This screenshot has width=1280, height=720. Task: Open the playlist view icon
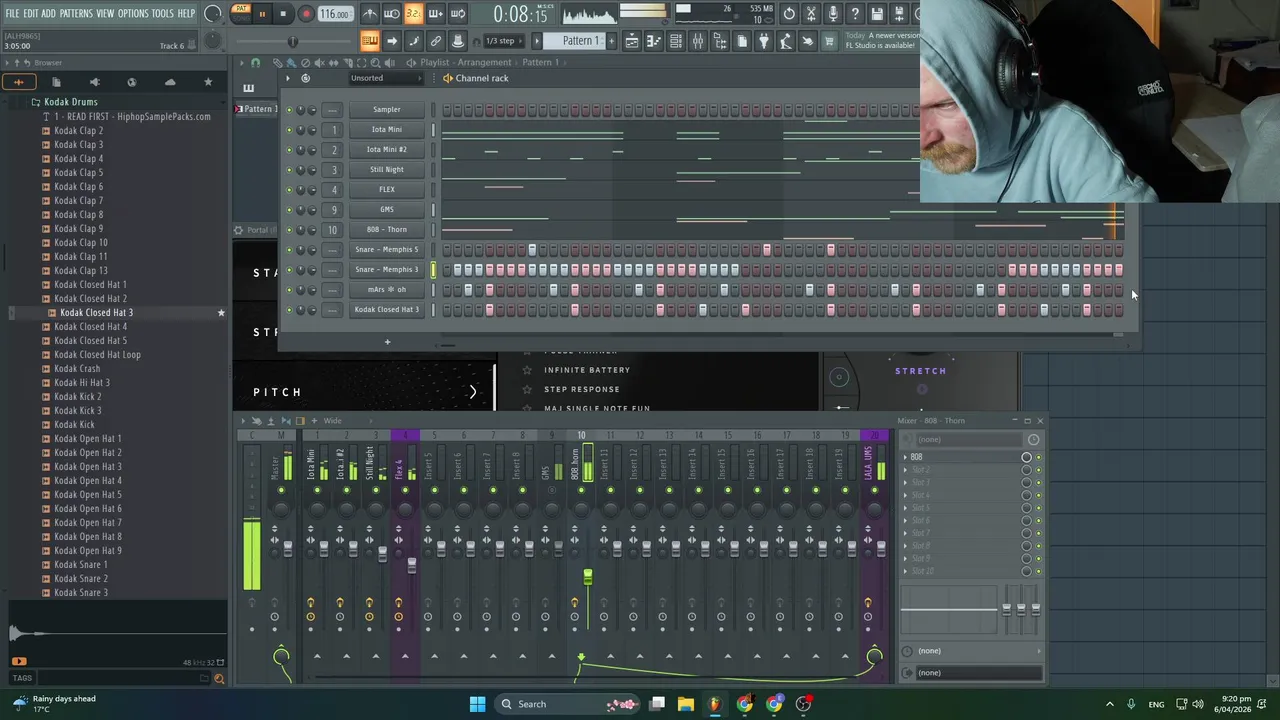pos(631,41)
